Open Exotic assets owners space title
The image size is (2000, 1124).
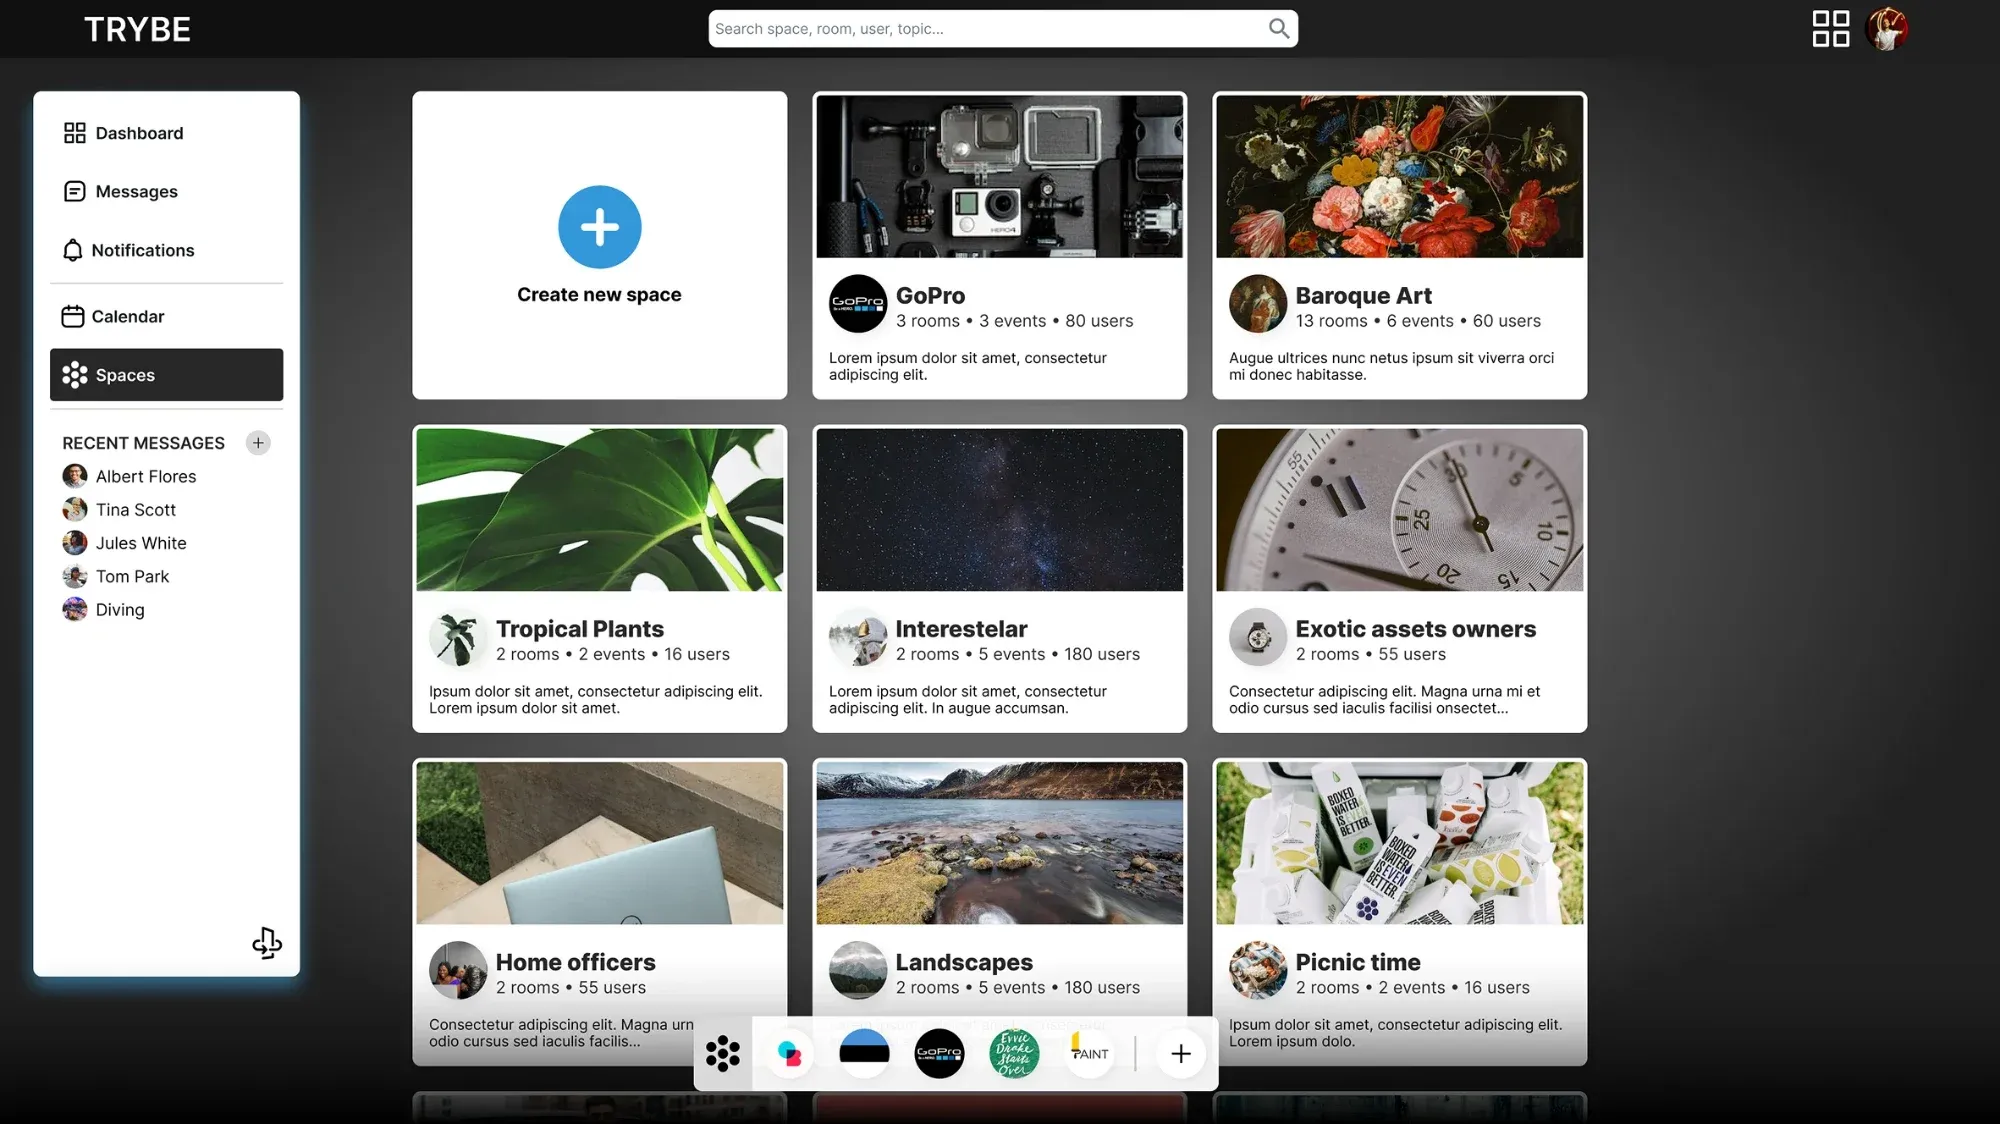pyautogui.click(x=1415, y=629)
